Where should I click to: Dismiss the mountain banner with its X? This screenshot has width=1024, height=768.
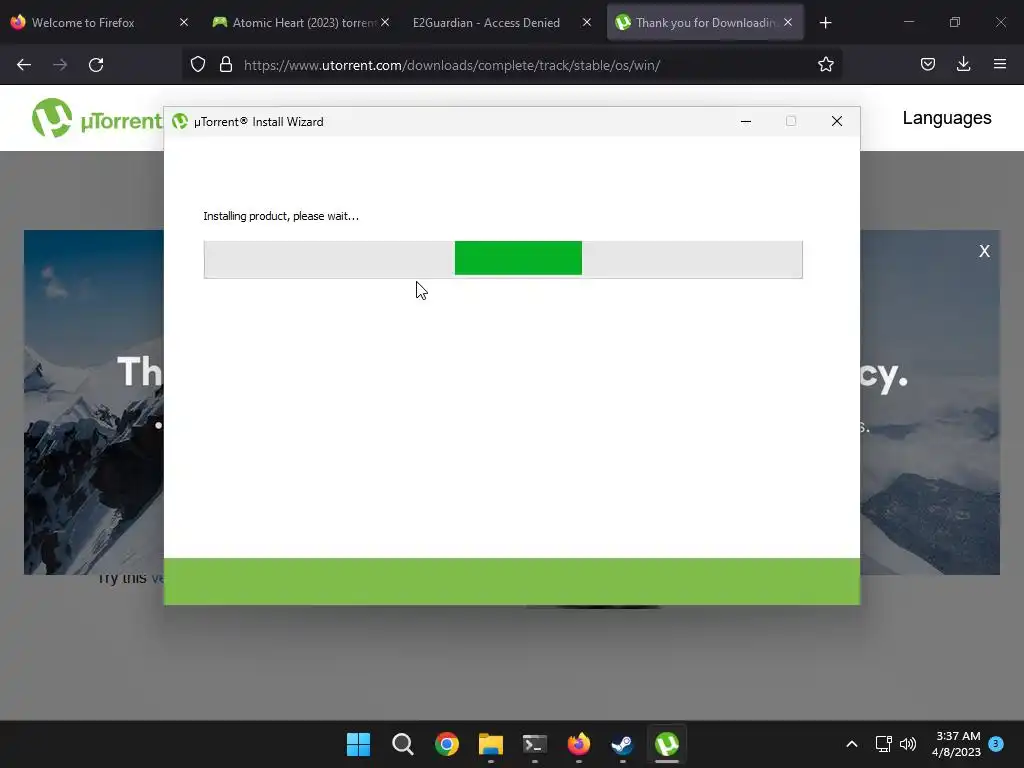point(984,251)
